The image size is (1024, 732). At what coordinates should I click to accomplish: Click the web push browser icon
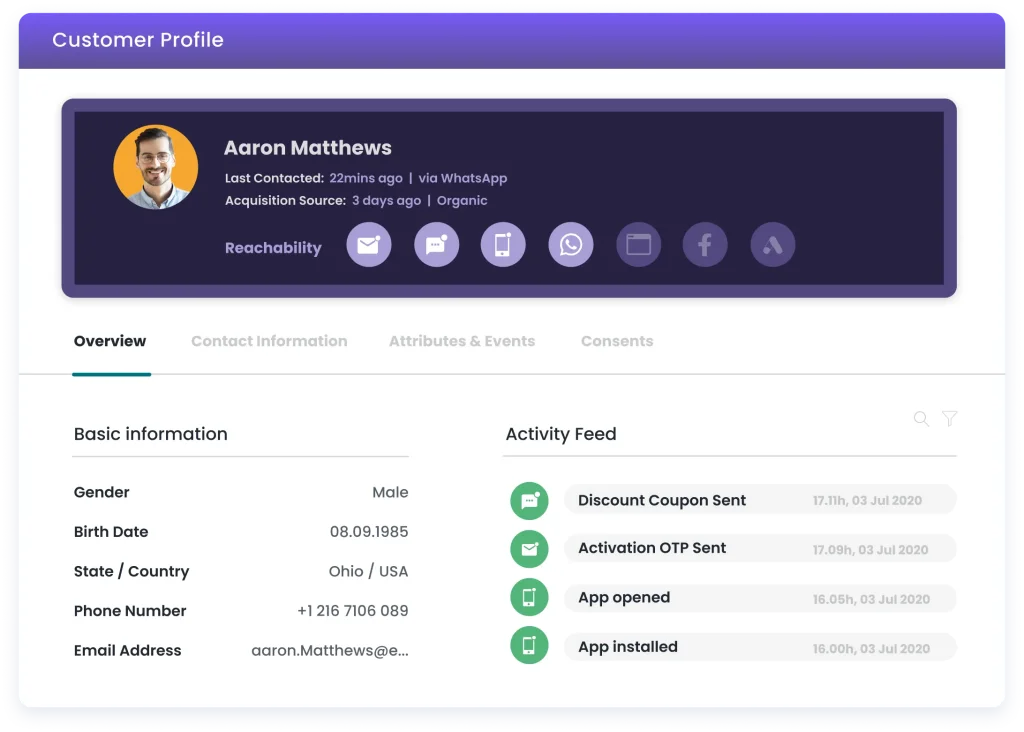click(639, 244)
